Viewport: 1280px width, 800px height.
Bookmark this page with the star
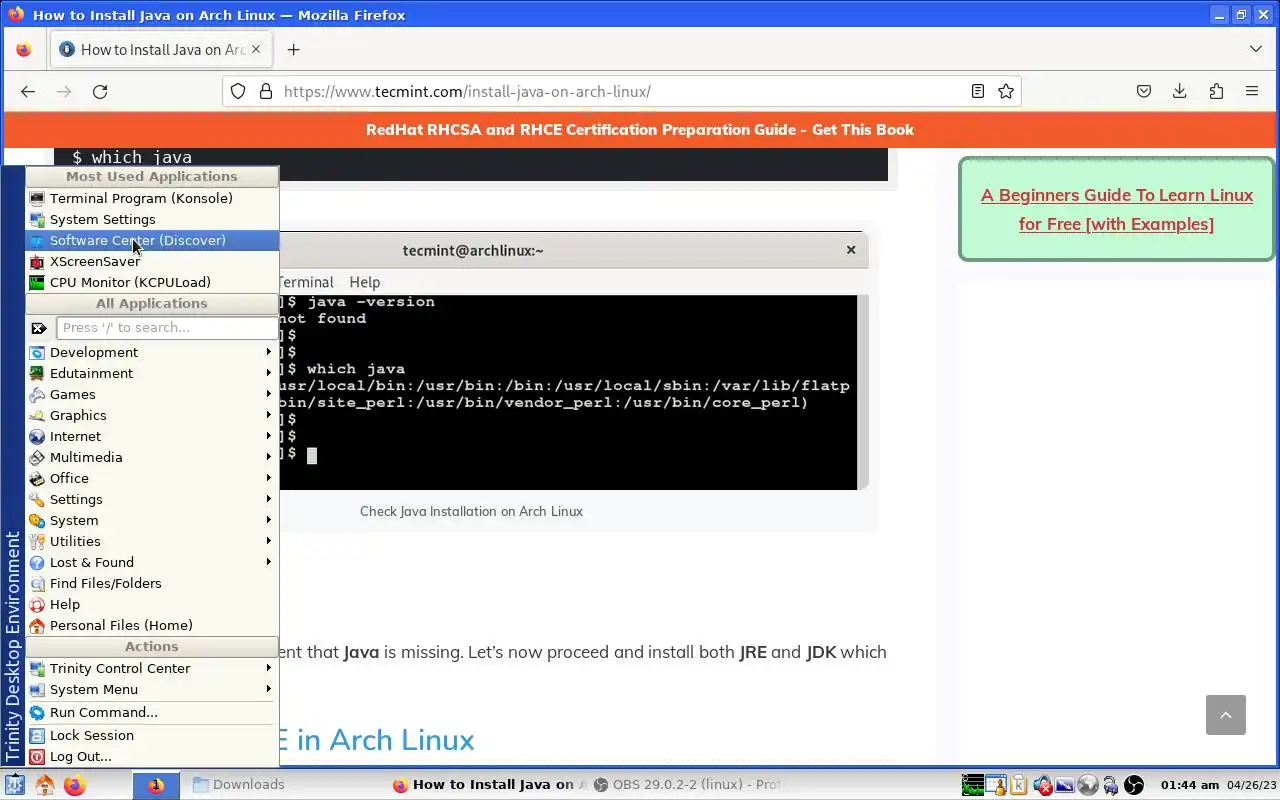(1006, 91)
